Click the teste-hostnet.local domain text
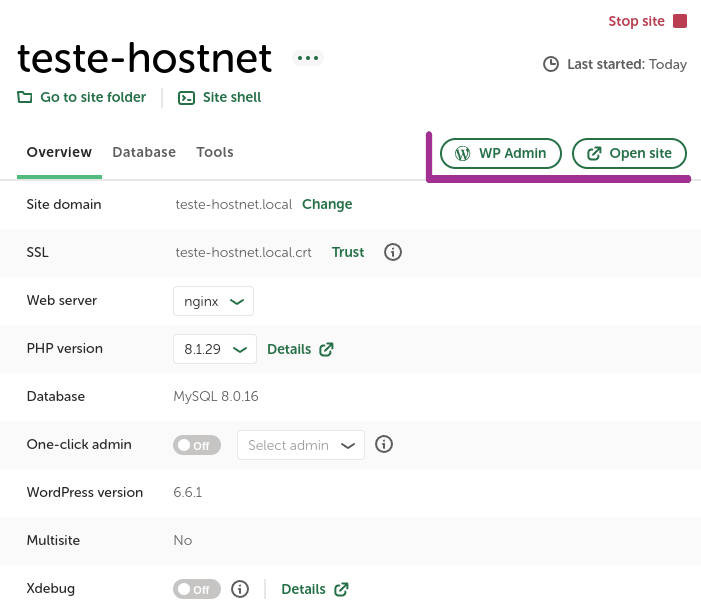 pyautogui.click(x=233, y=204)
